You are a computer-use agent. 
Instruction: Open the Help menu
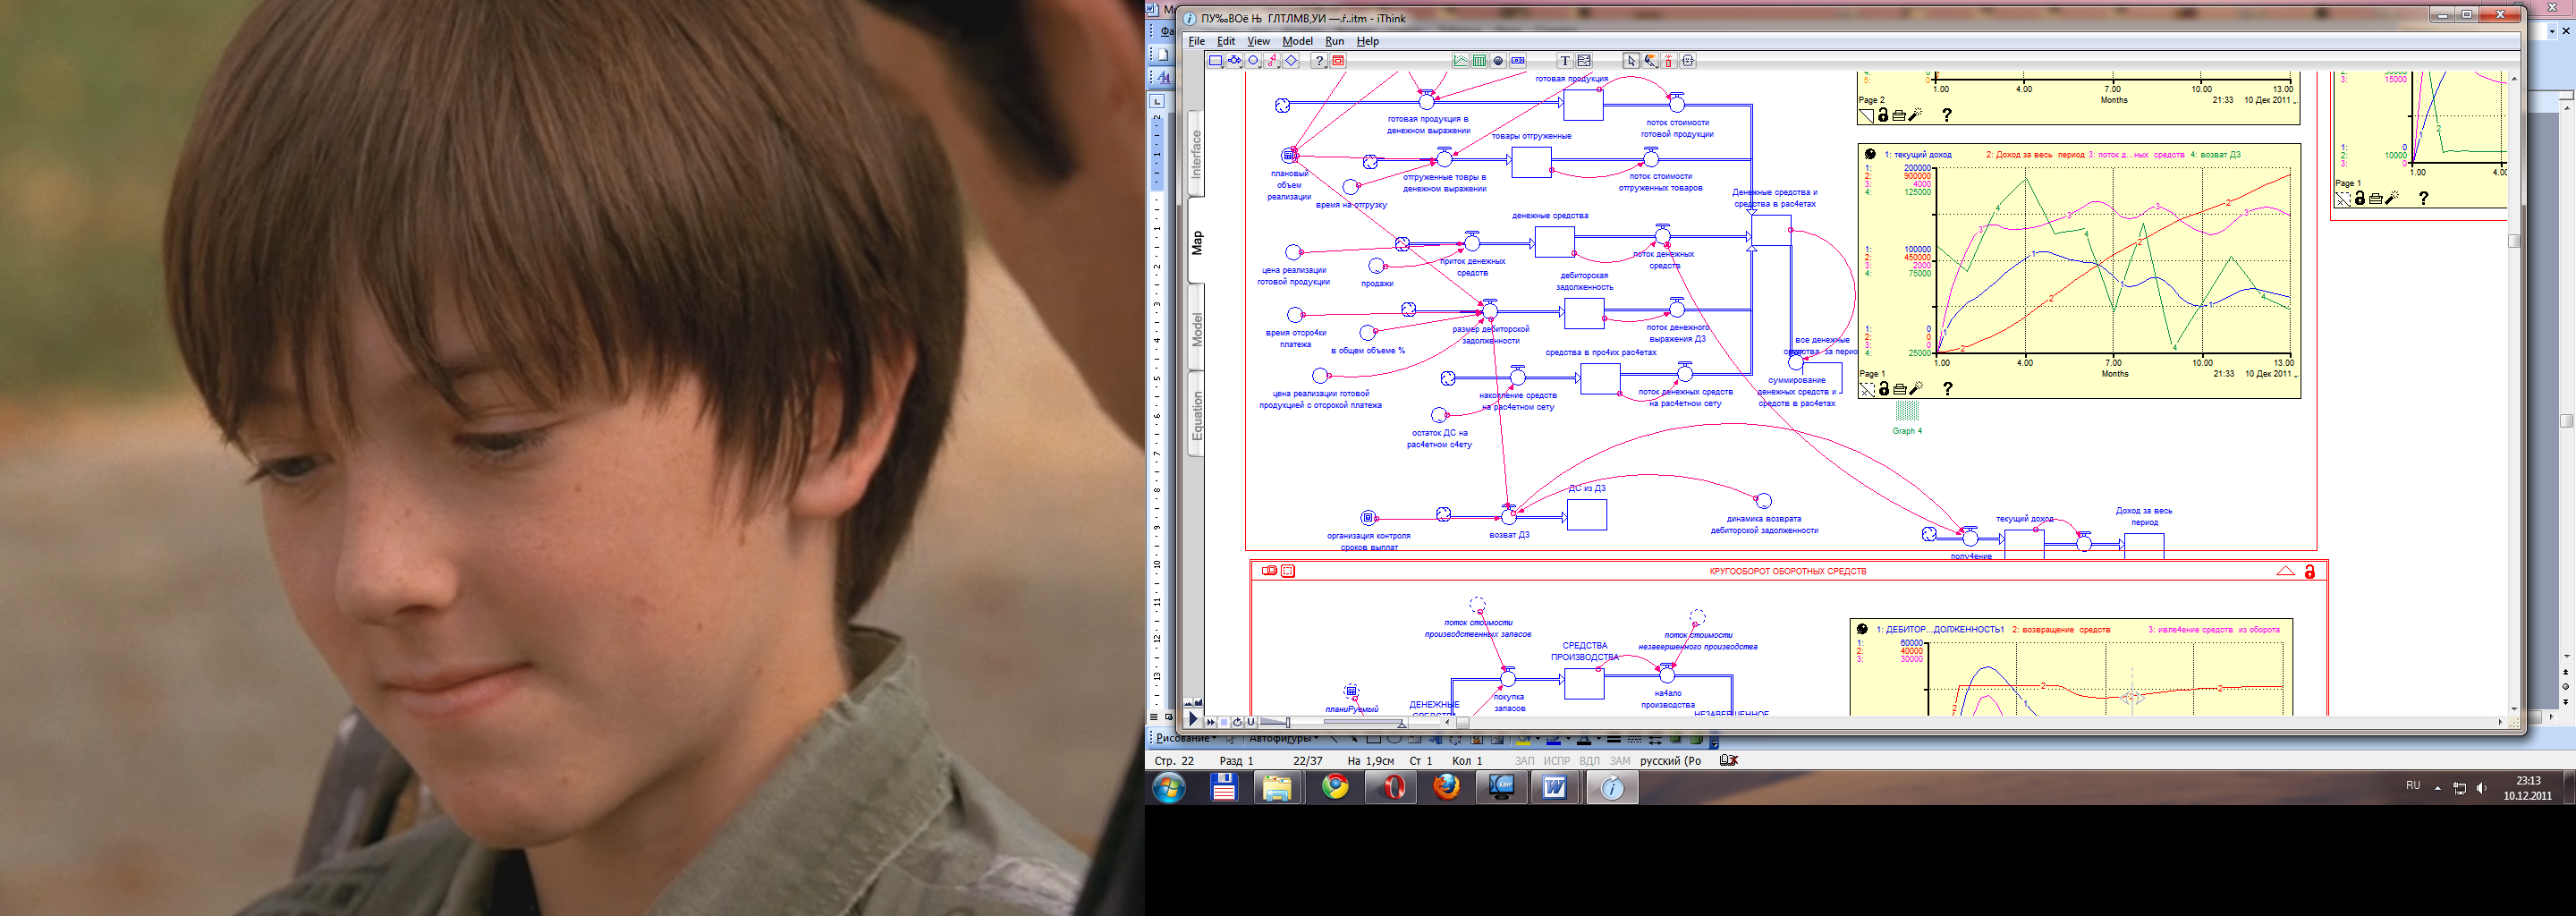tap(1368, 41)
